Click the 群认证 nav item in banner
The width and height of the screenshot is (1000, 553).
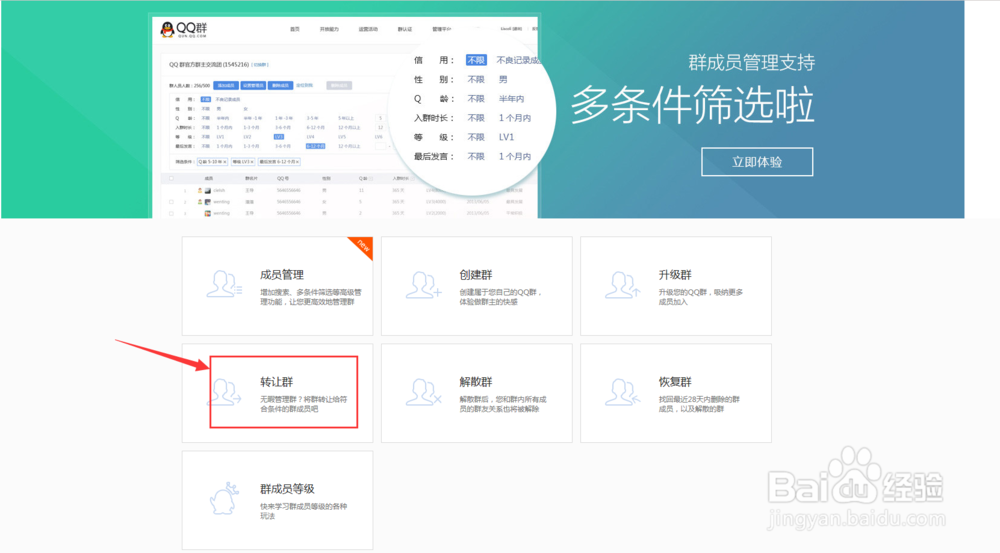click(405, 29)
